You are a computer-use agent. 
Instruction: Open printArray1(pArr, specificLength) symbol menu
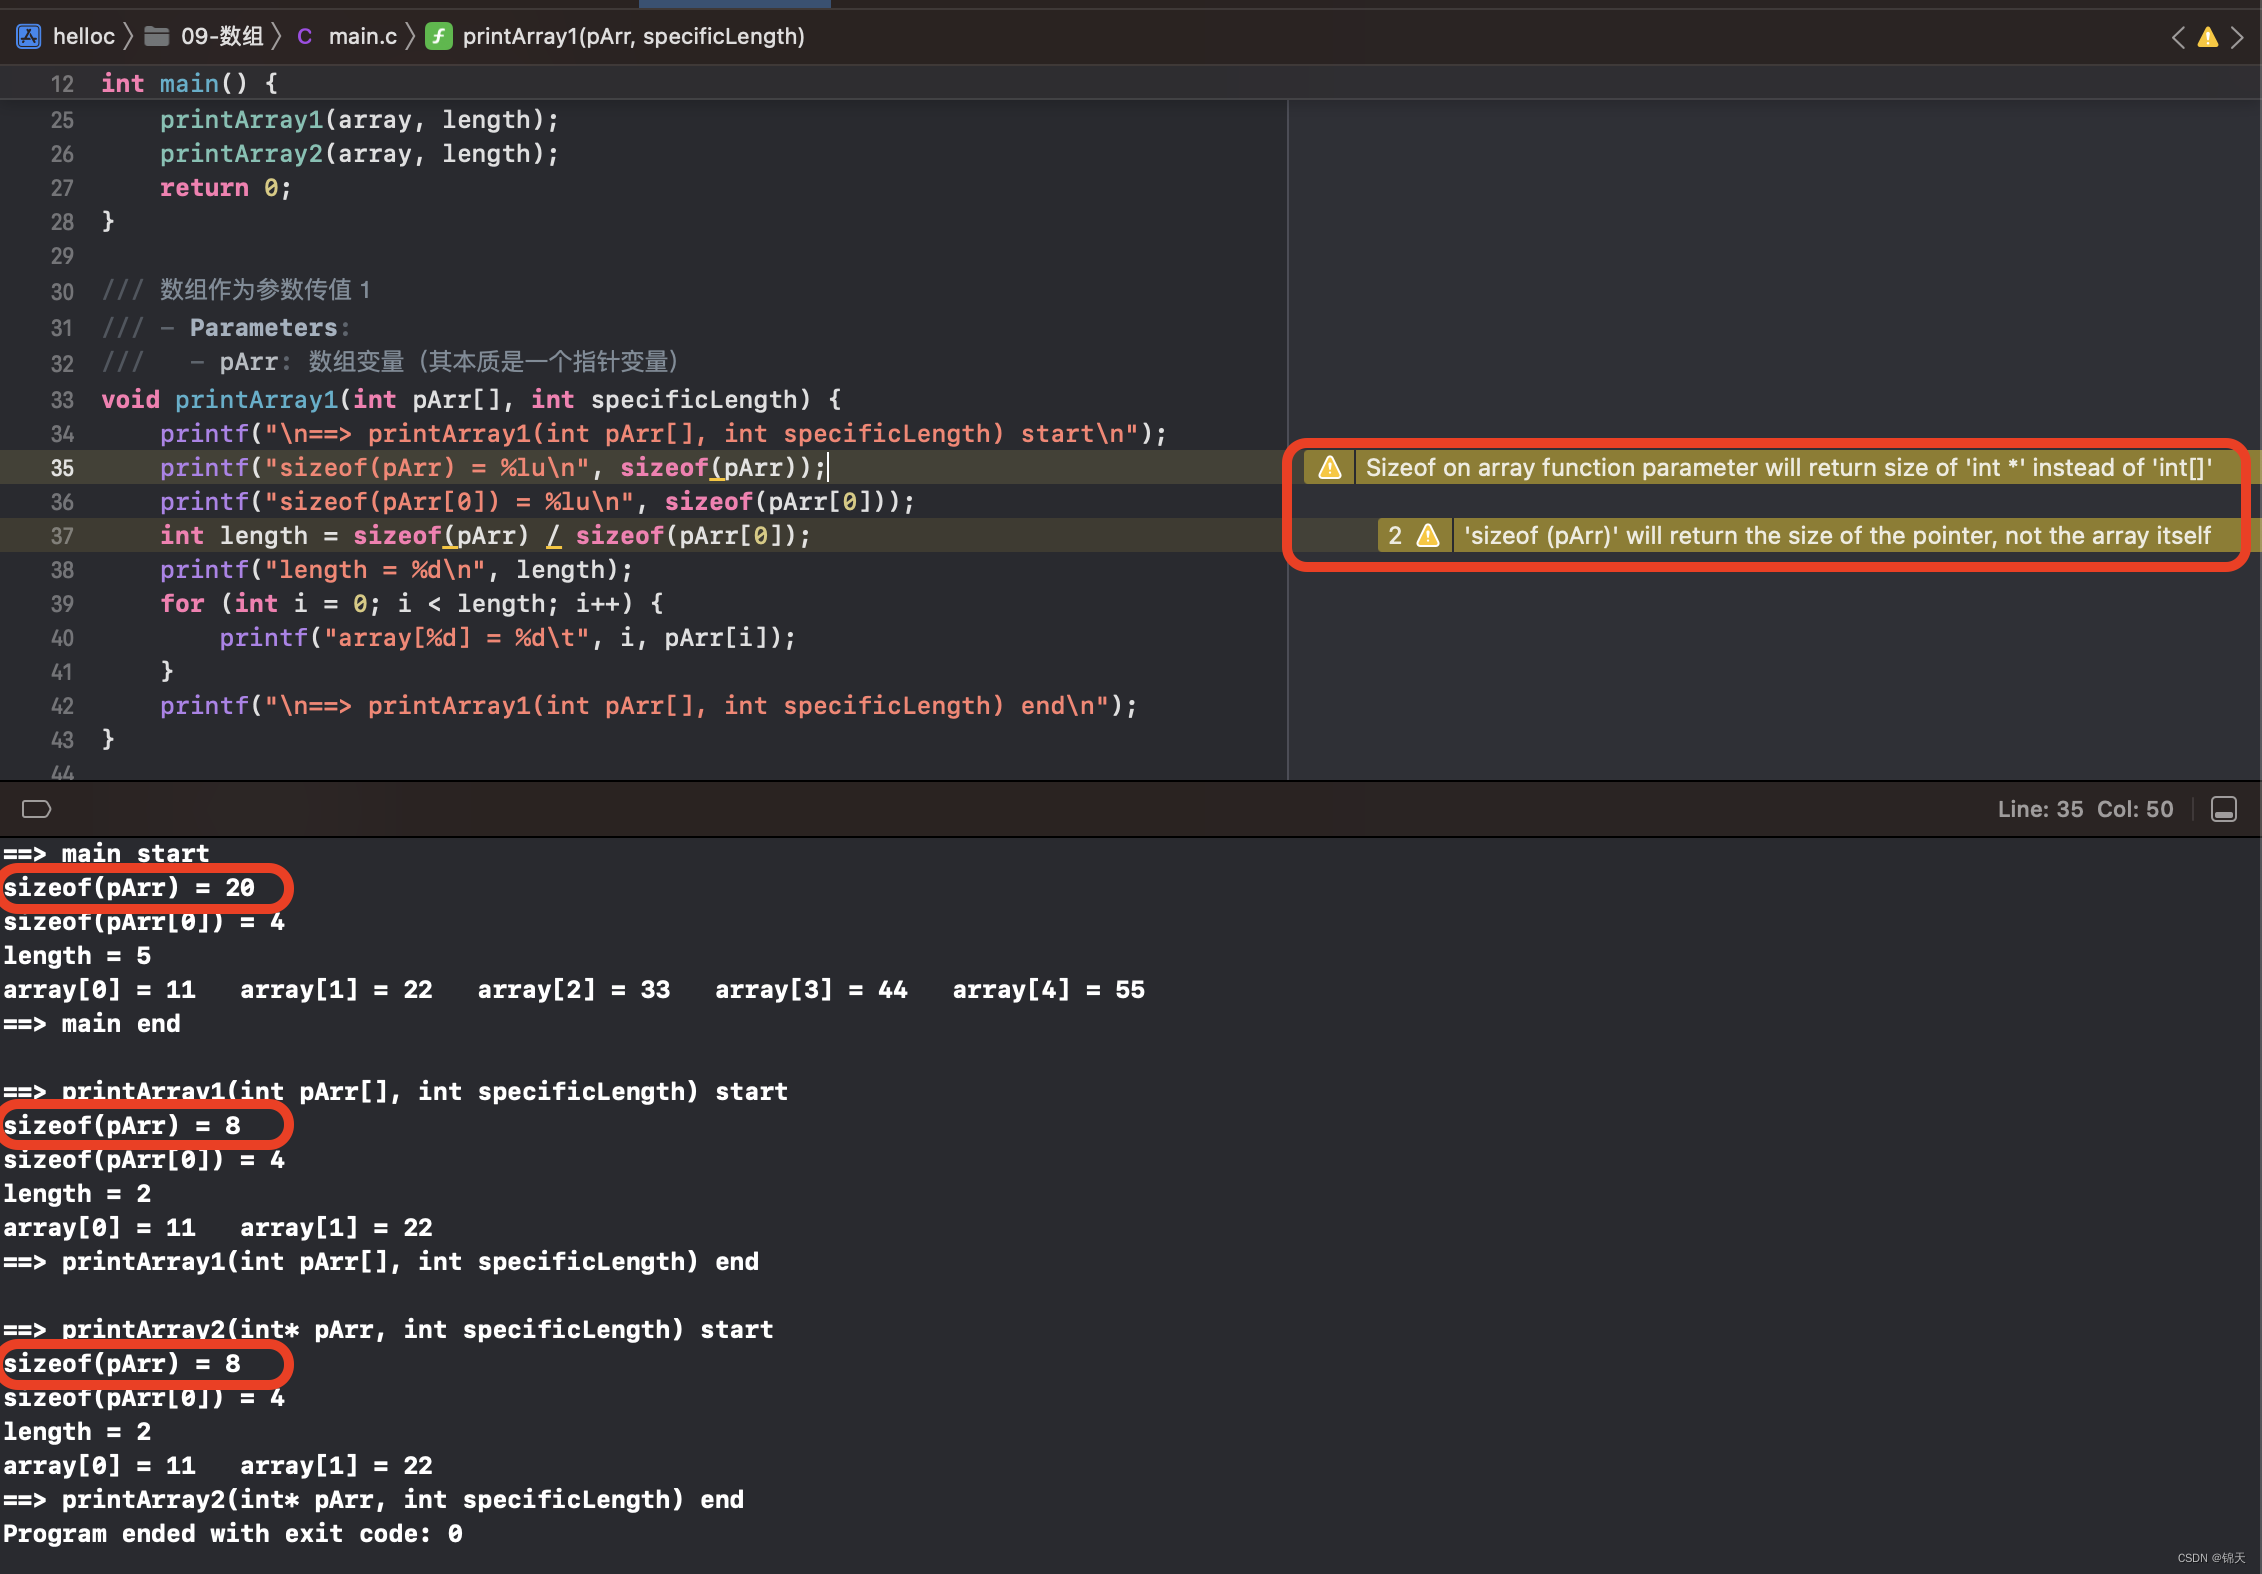tap(634, 37)
